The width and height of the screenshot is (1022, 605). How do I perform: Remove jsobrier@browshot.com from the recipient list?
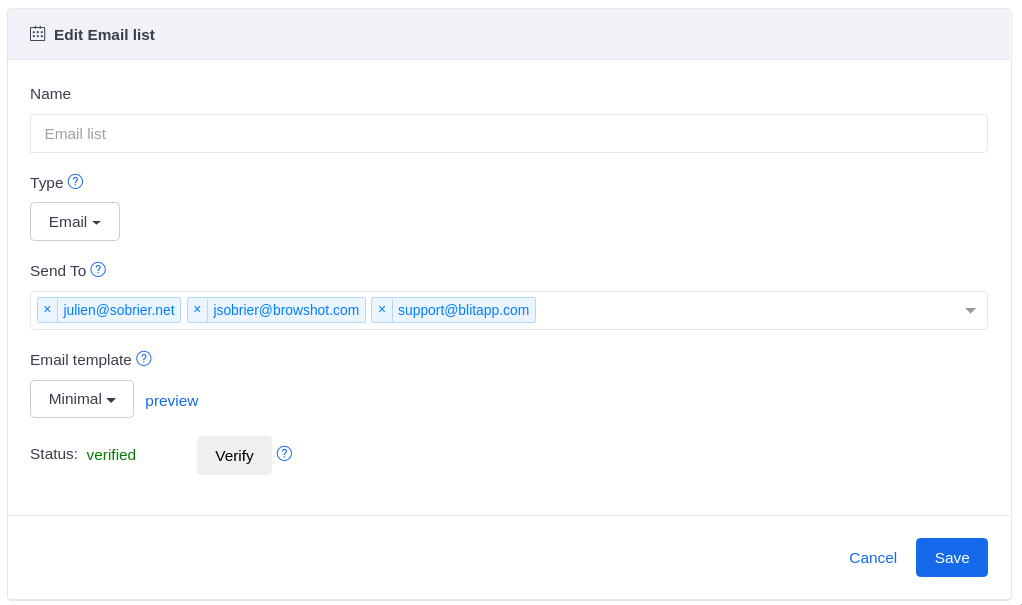click(x=197, y=309)
